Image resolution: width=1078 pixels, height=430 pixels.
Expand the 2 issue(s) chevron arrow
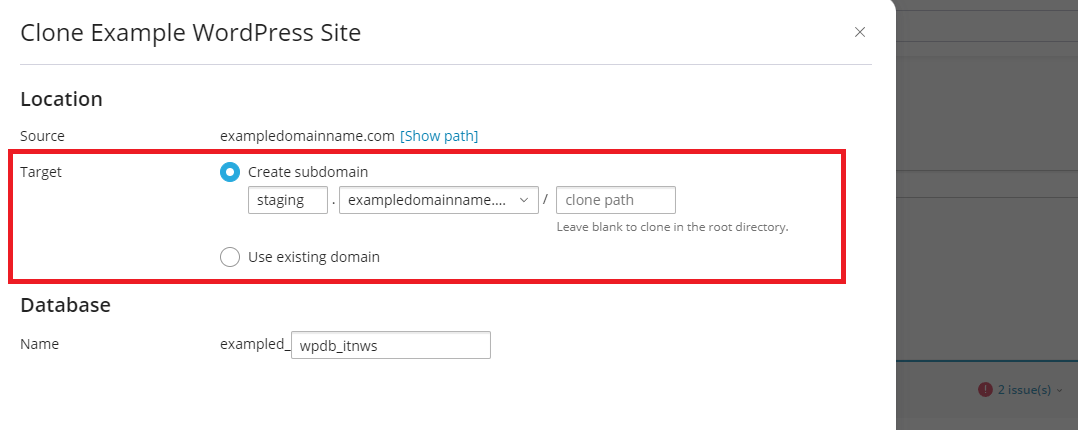1060,391
